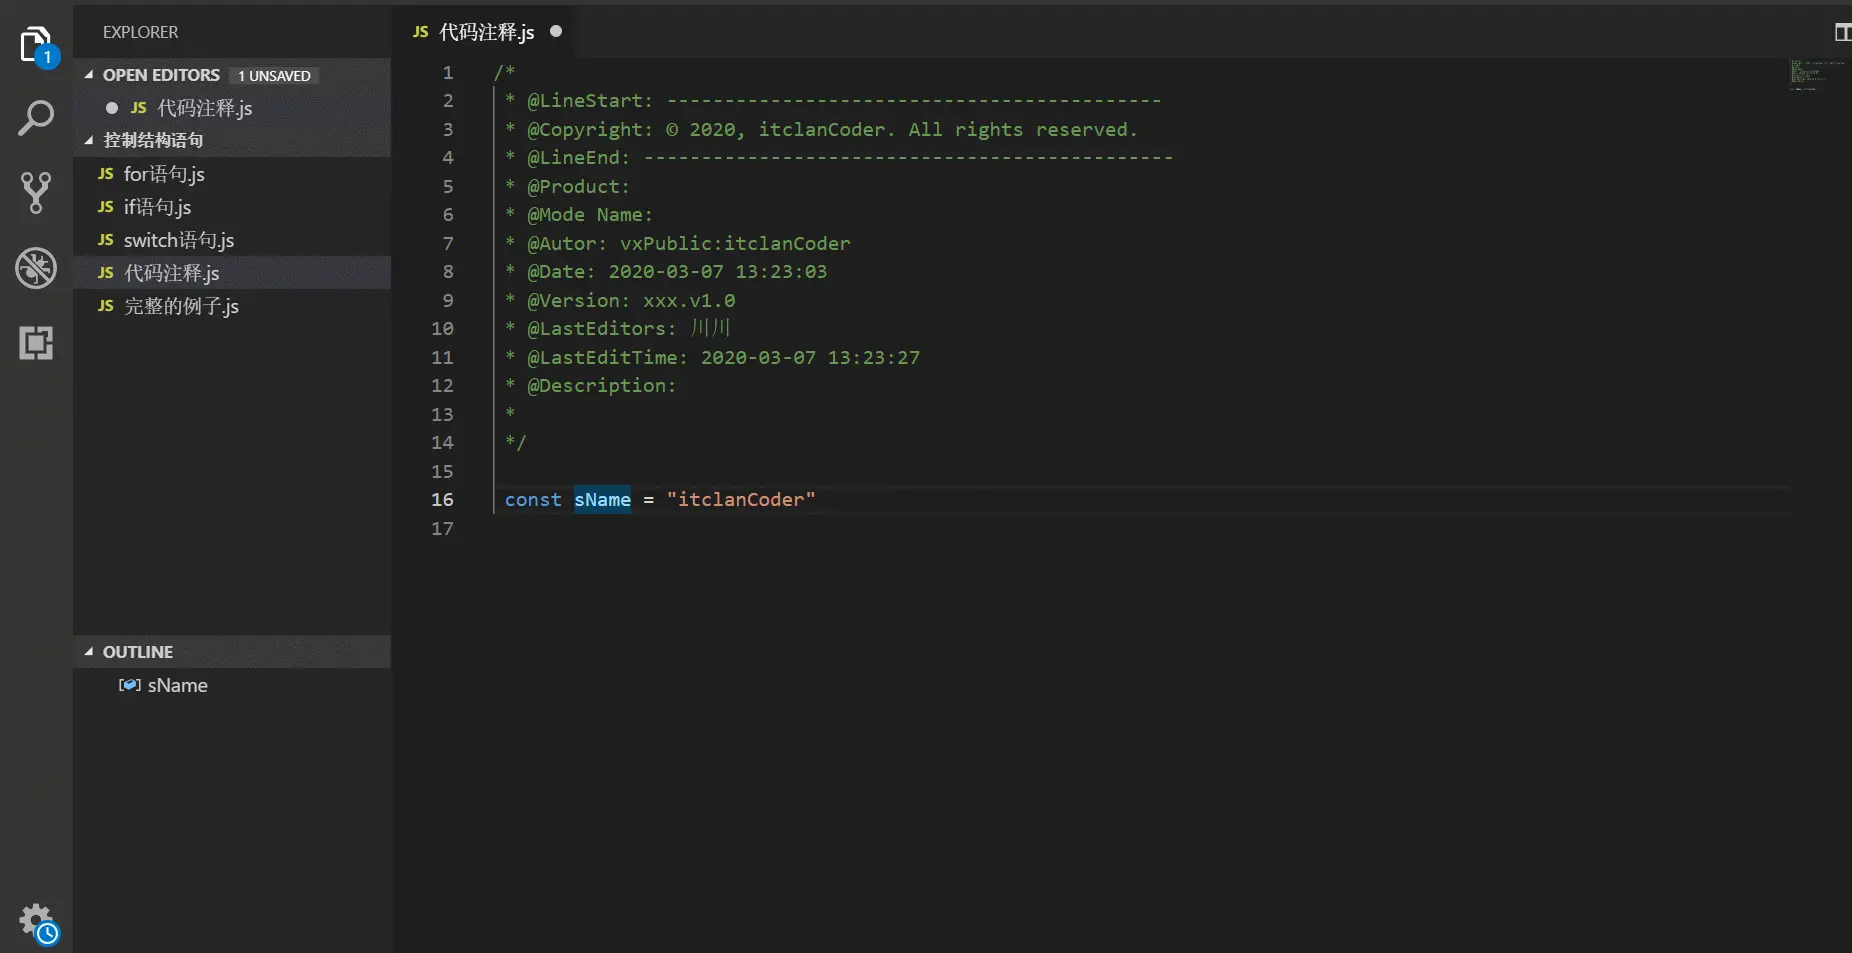
Task: Click the JS icon of 完整的例子.js
Action: [x=106, y=306]
